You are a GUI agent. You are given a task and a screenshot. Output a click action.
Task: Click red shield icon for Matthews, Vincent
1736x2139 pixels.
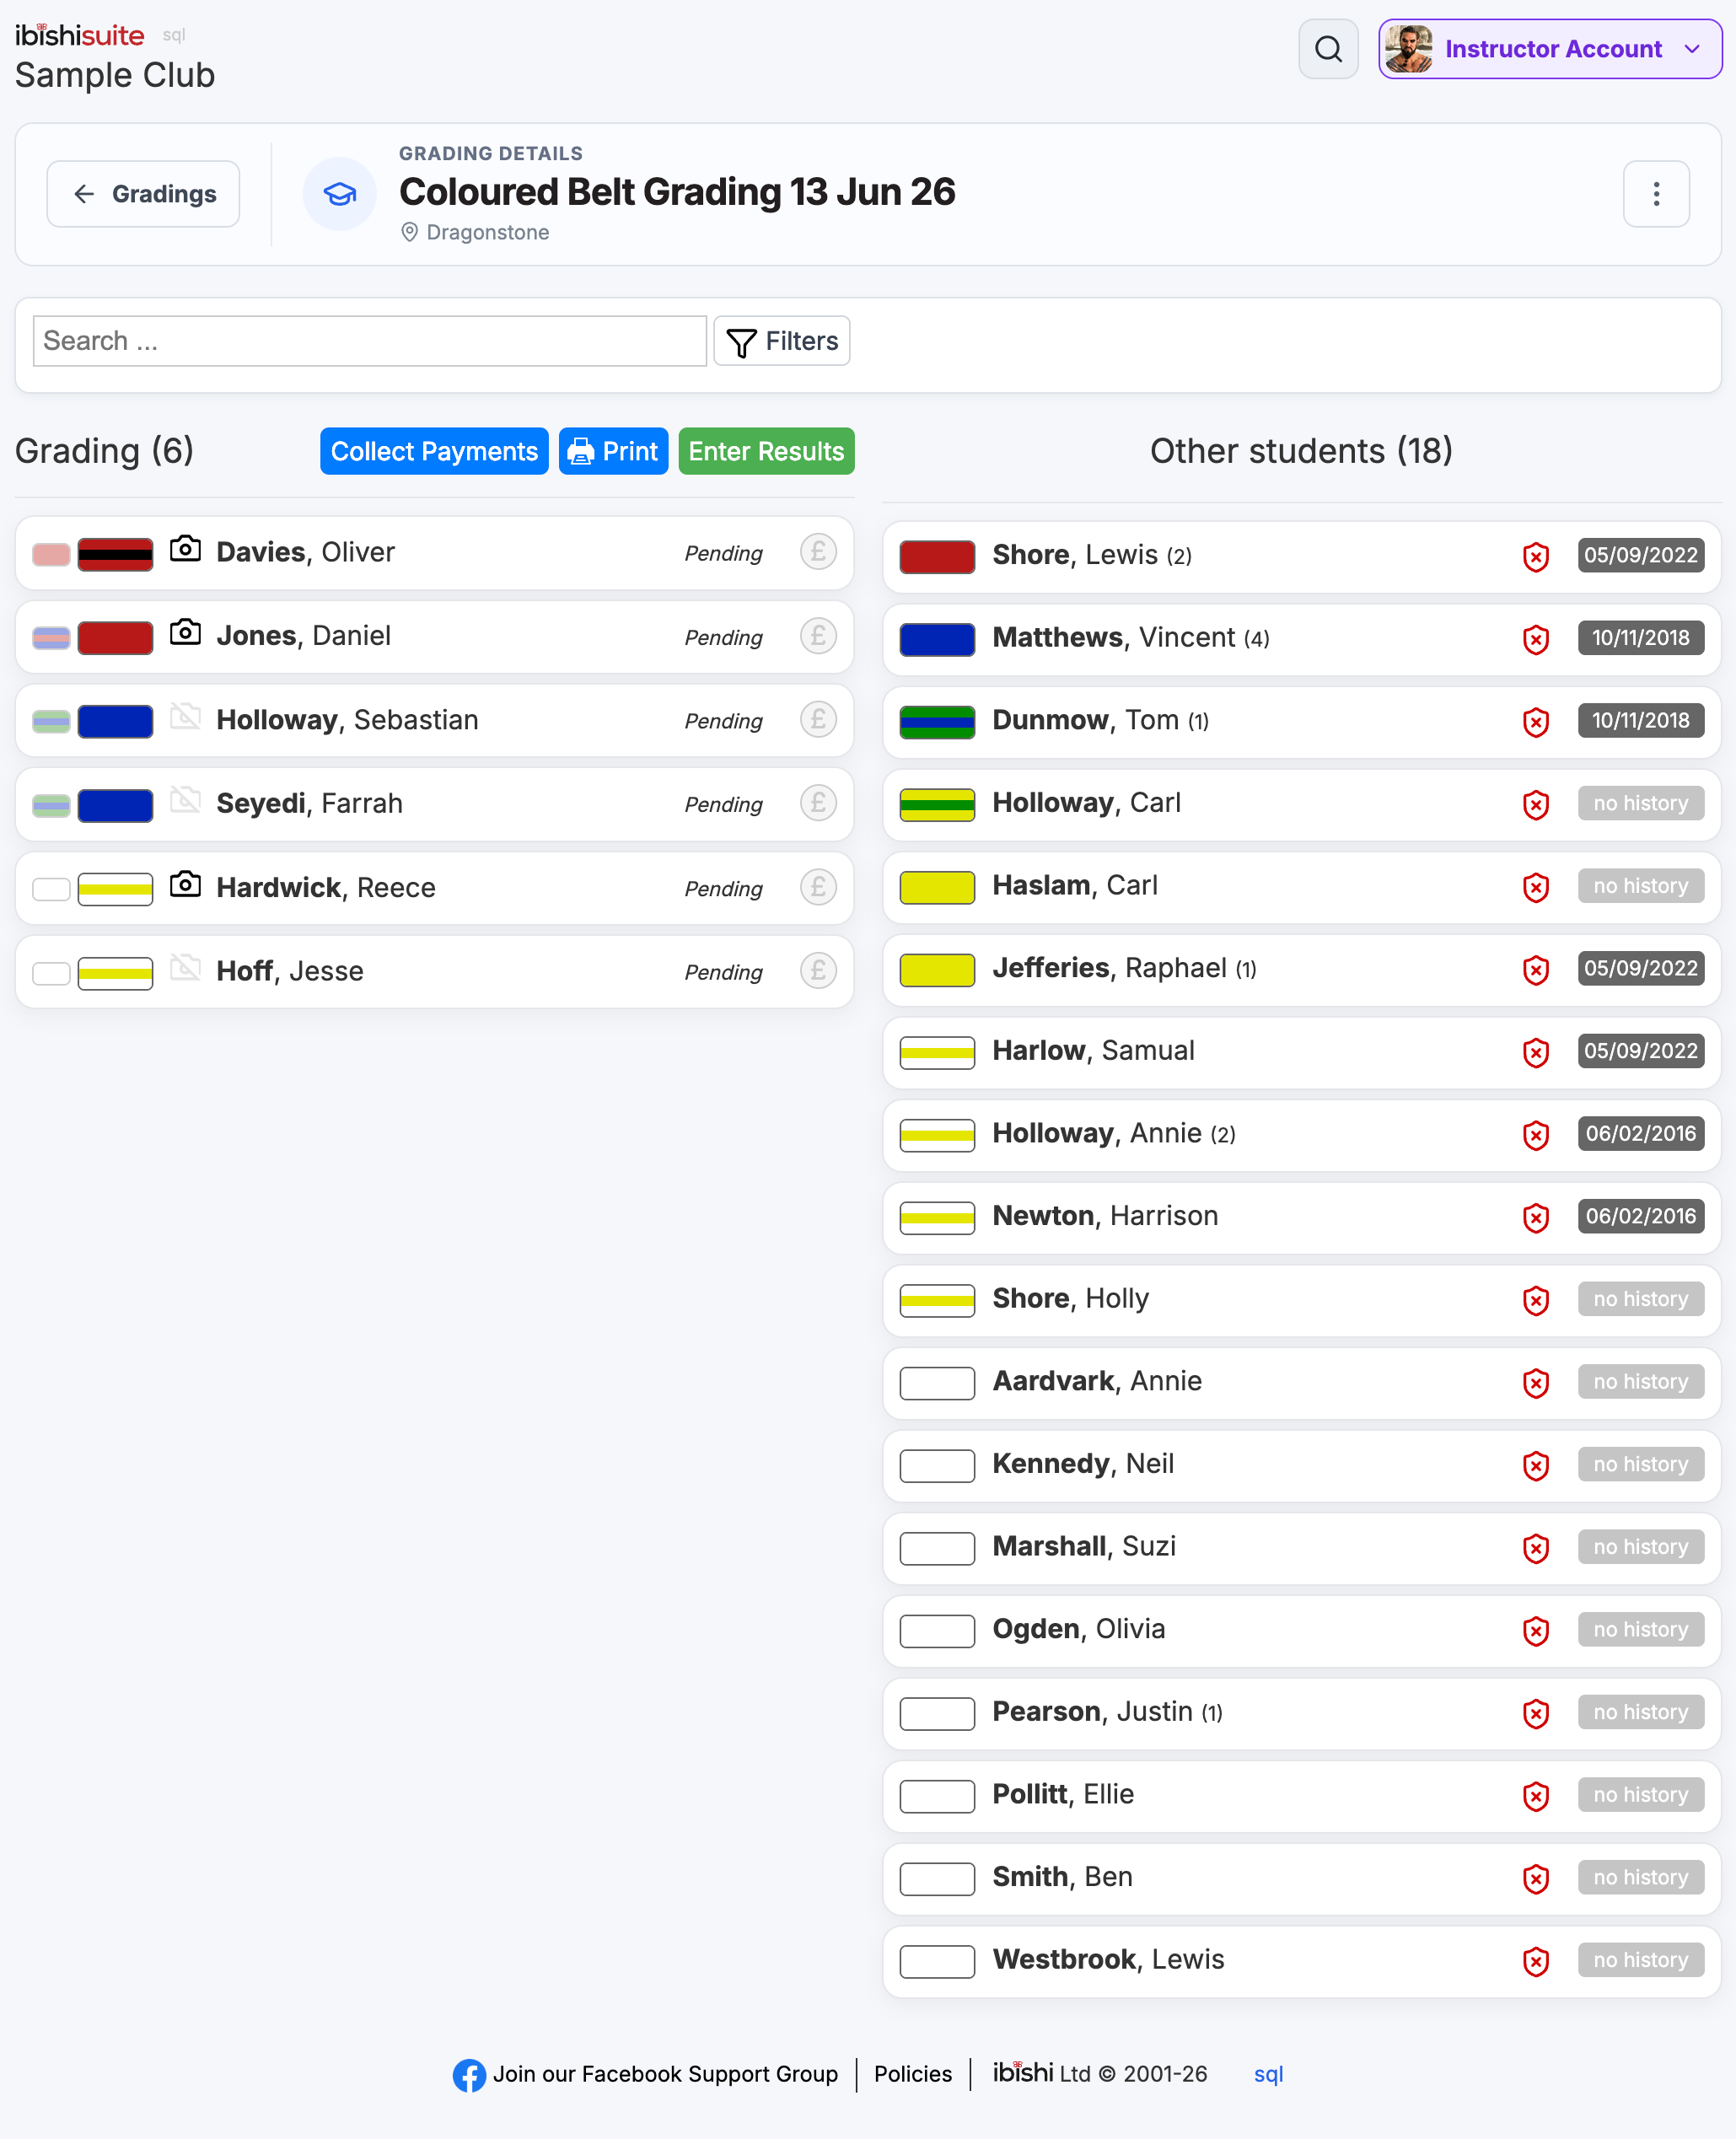point(1536,640)
